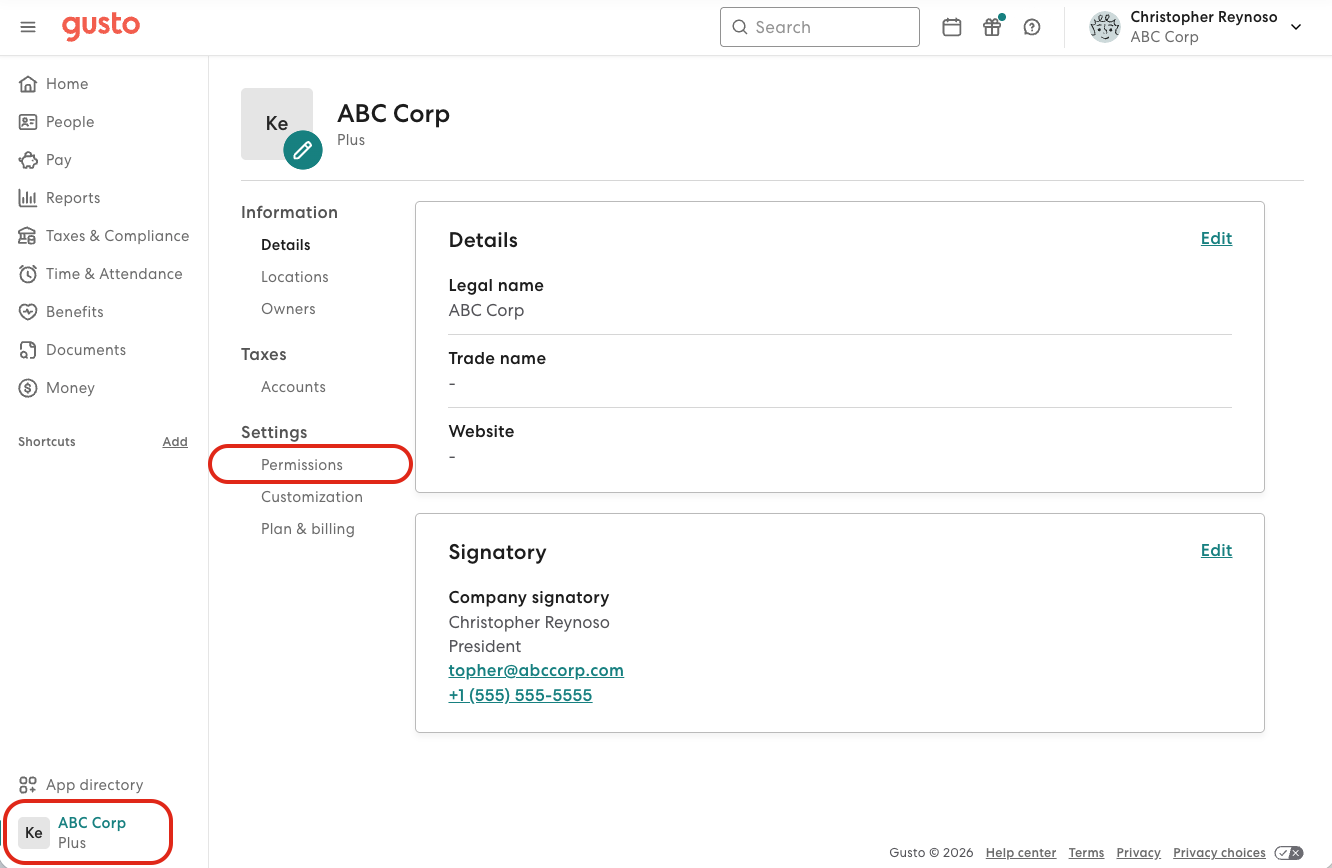Image resolution: width=1332 pixels, height=868 pixels.
Task: Open the gift referral icon
Action: (992, 27)
